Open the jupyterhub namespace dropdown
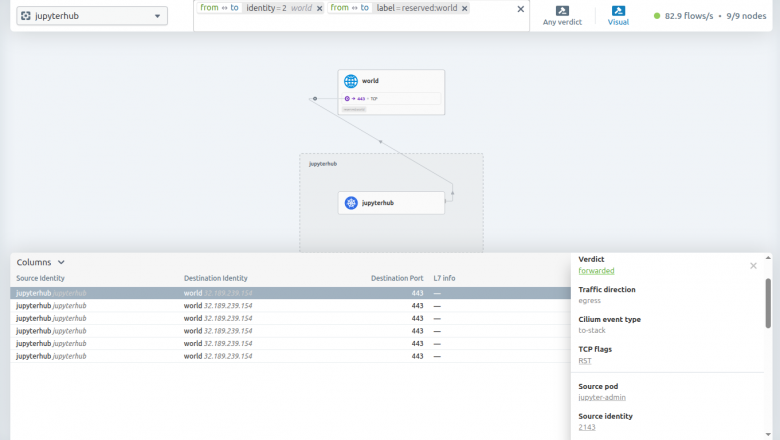The height and width of the screenshot is (440, 780). [x=92, y=16]
